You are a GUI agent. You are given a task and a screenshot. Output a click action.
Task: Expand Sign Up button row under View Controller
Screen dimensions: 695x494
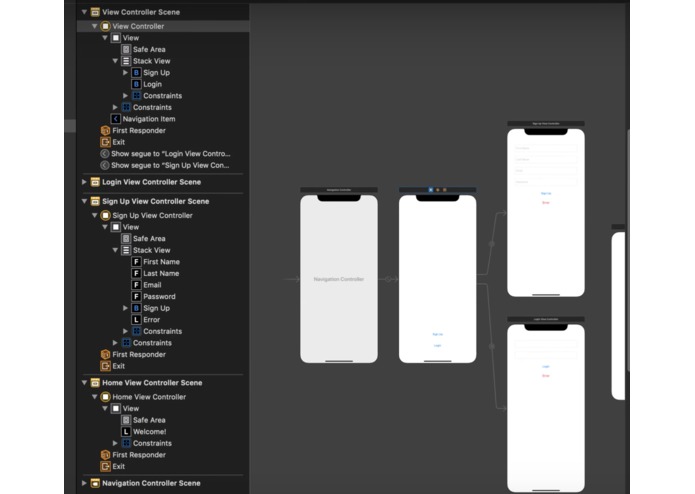[125, 72]
